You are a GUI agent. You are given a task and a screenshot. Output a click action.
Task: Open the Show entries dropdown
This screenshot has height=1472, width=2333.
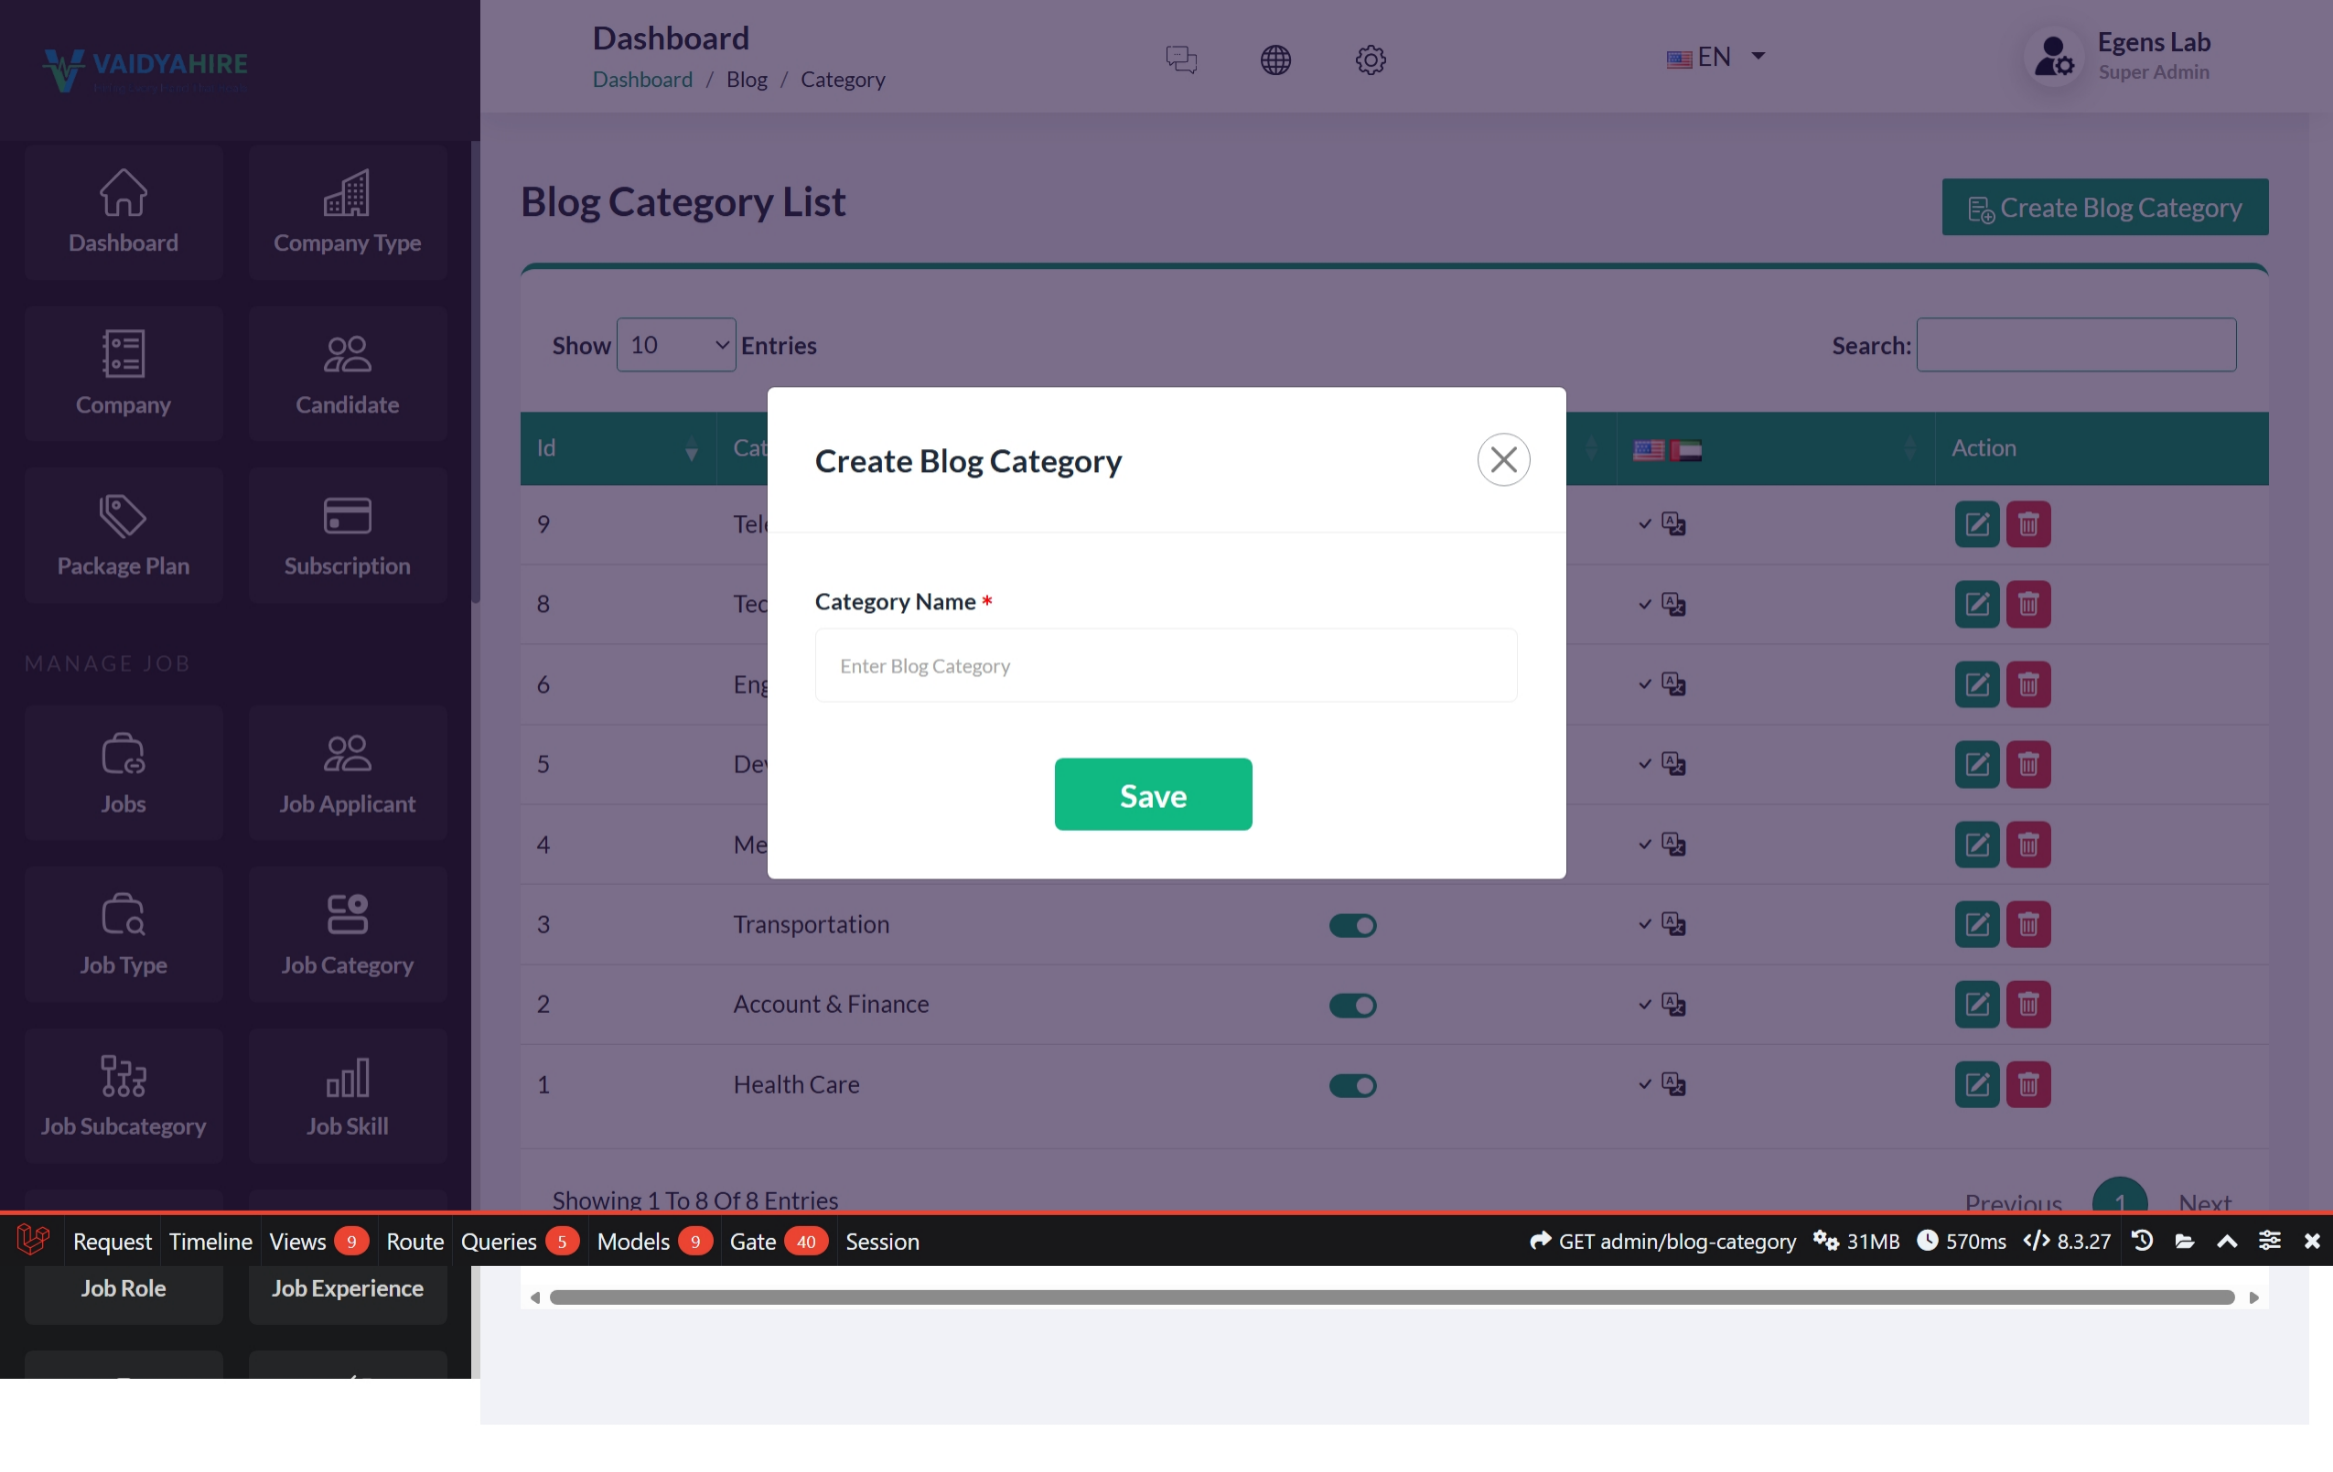(676, 345)
